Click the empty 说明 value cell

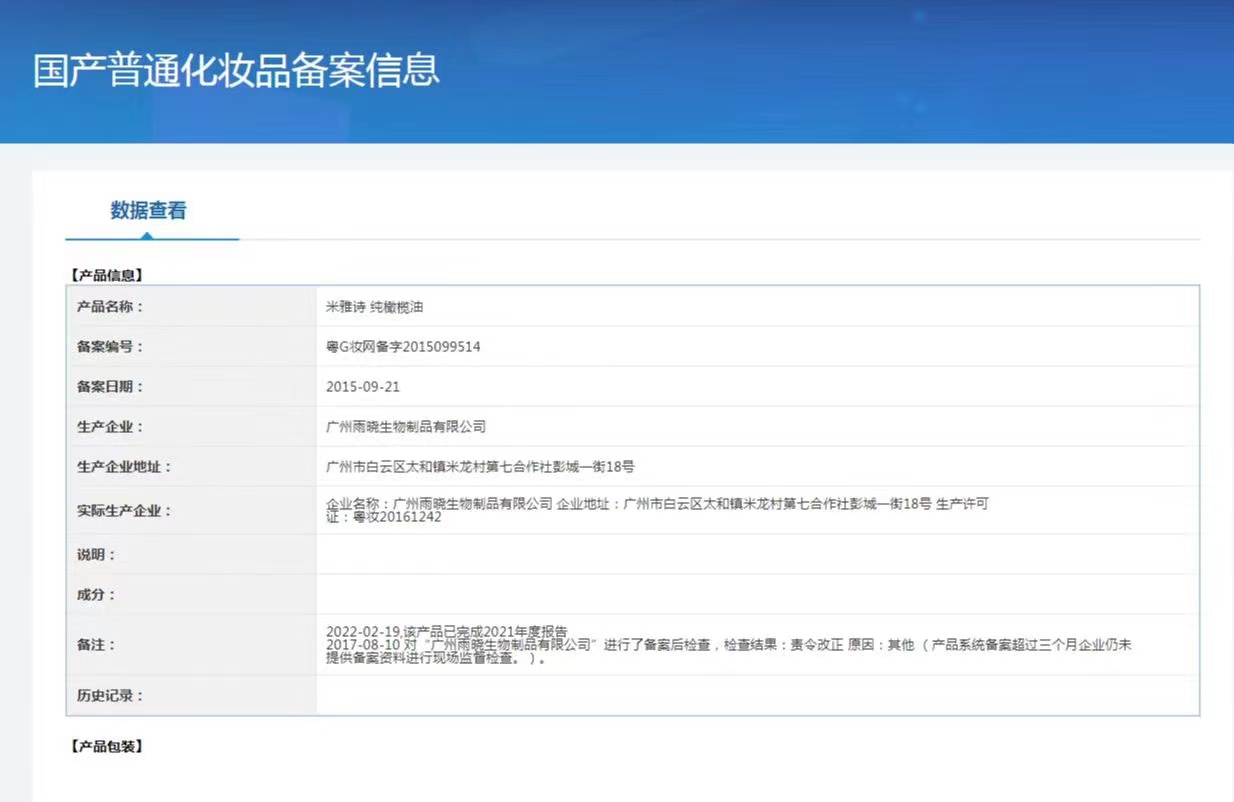pos(757,554)
